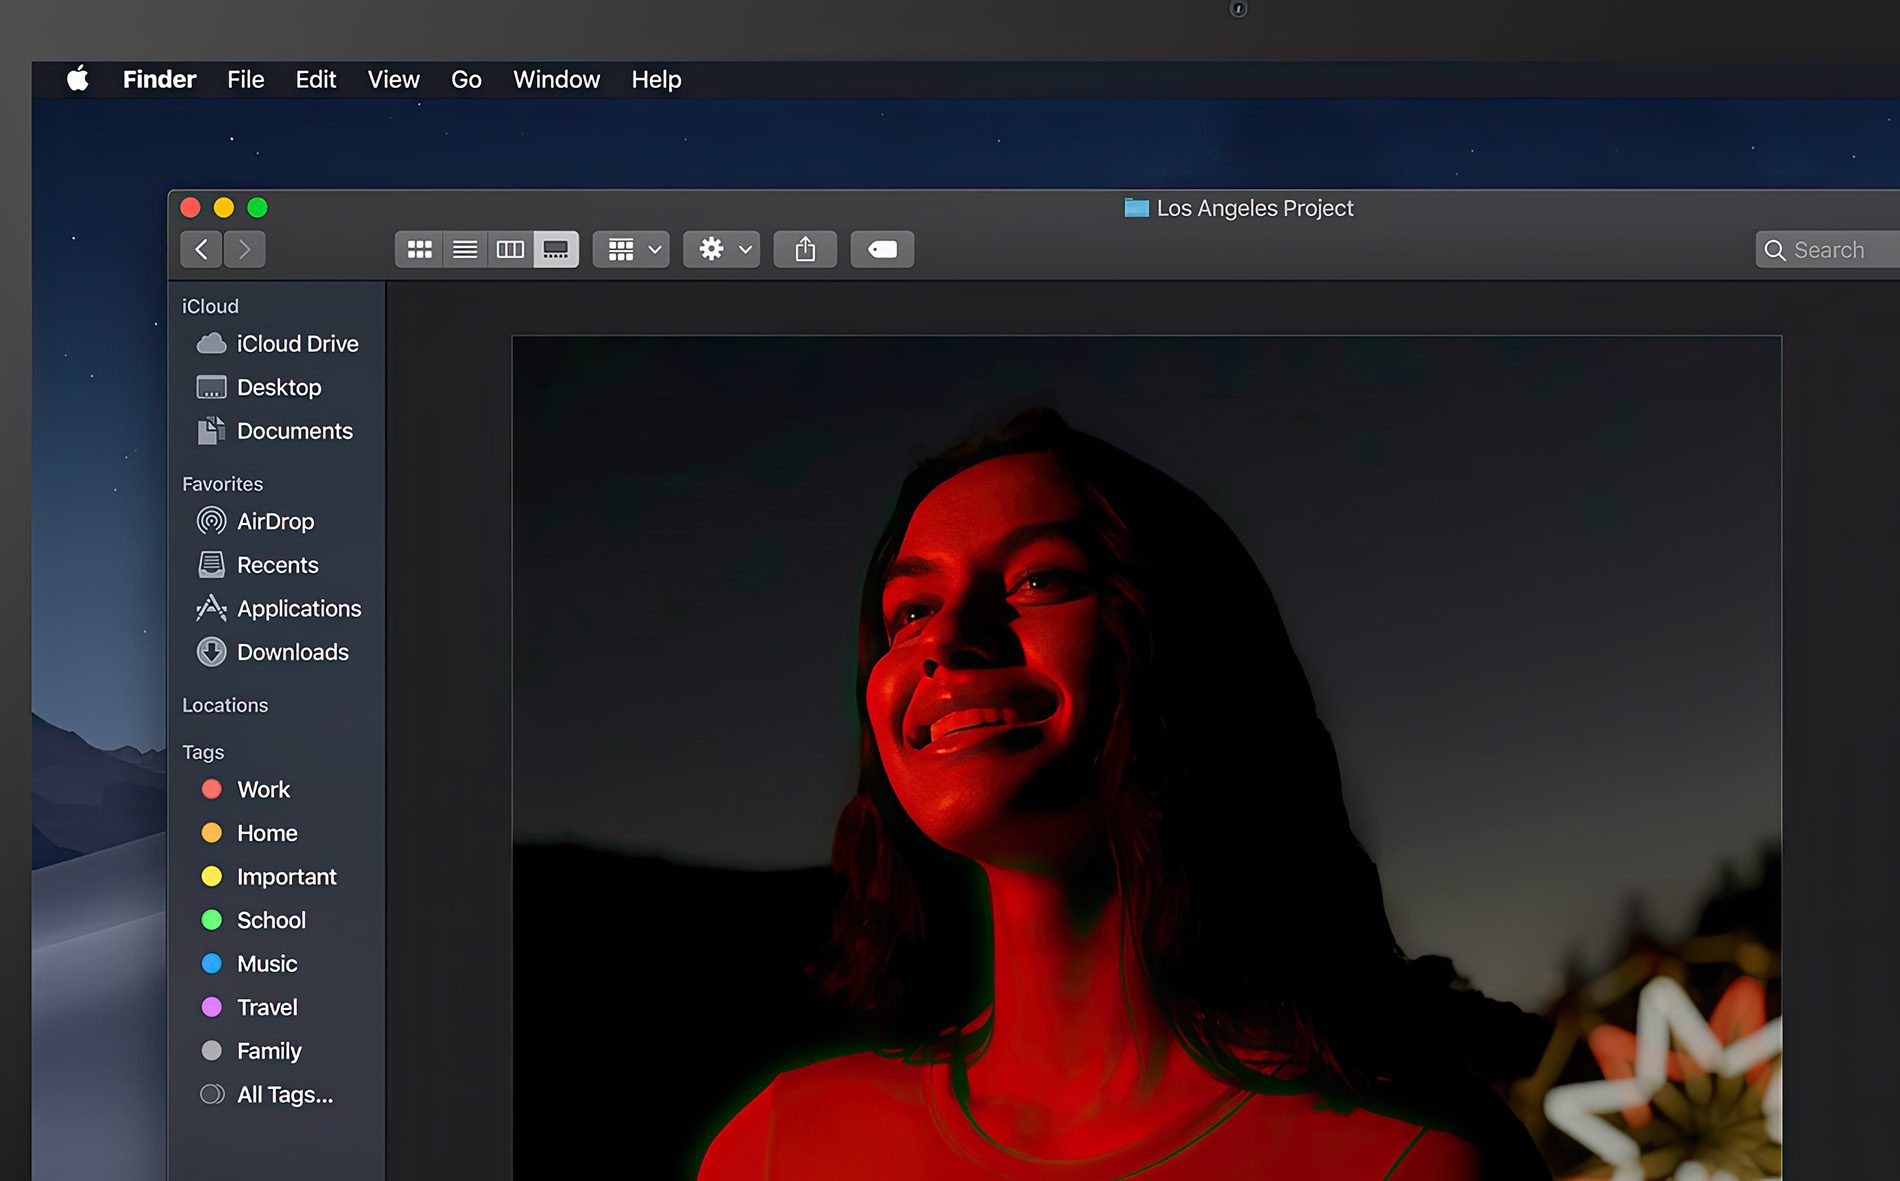
Task: Switch to Column view
Action: [x=510, y=249]
